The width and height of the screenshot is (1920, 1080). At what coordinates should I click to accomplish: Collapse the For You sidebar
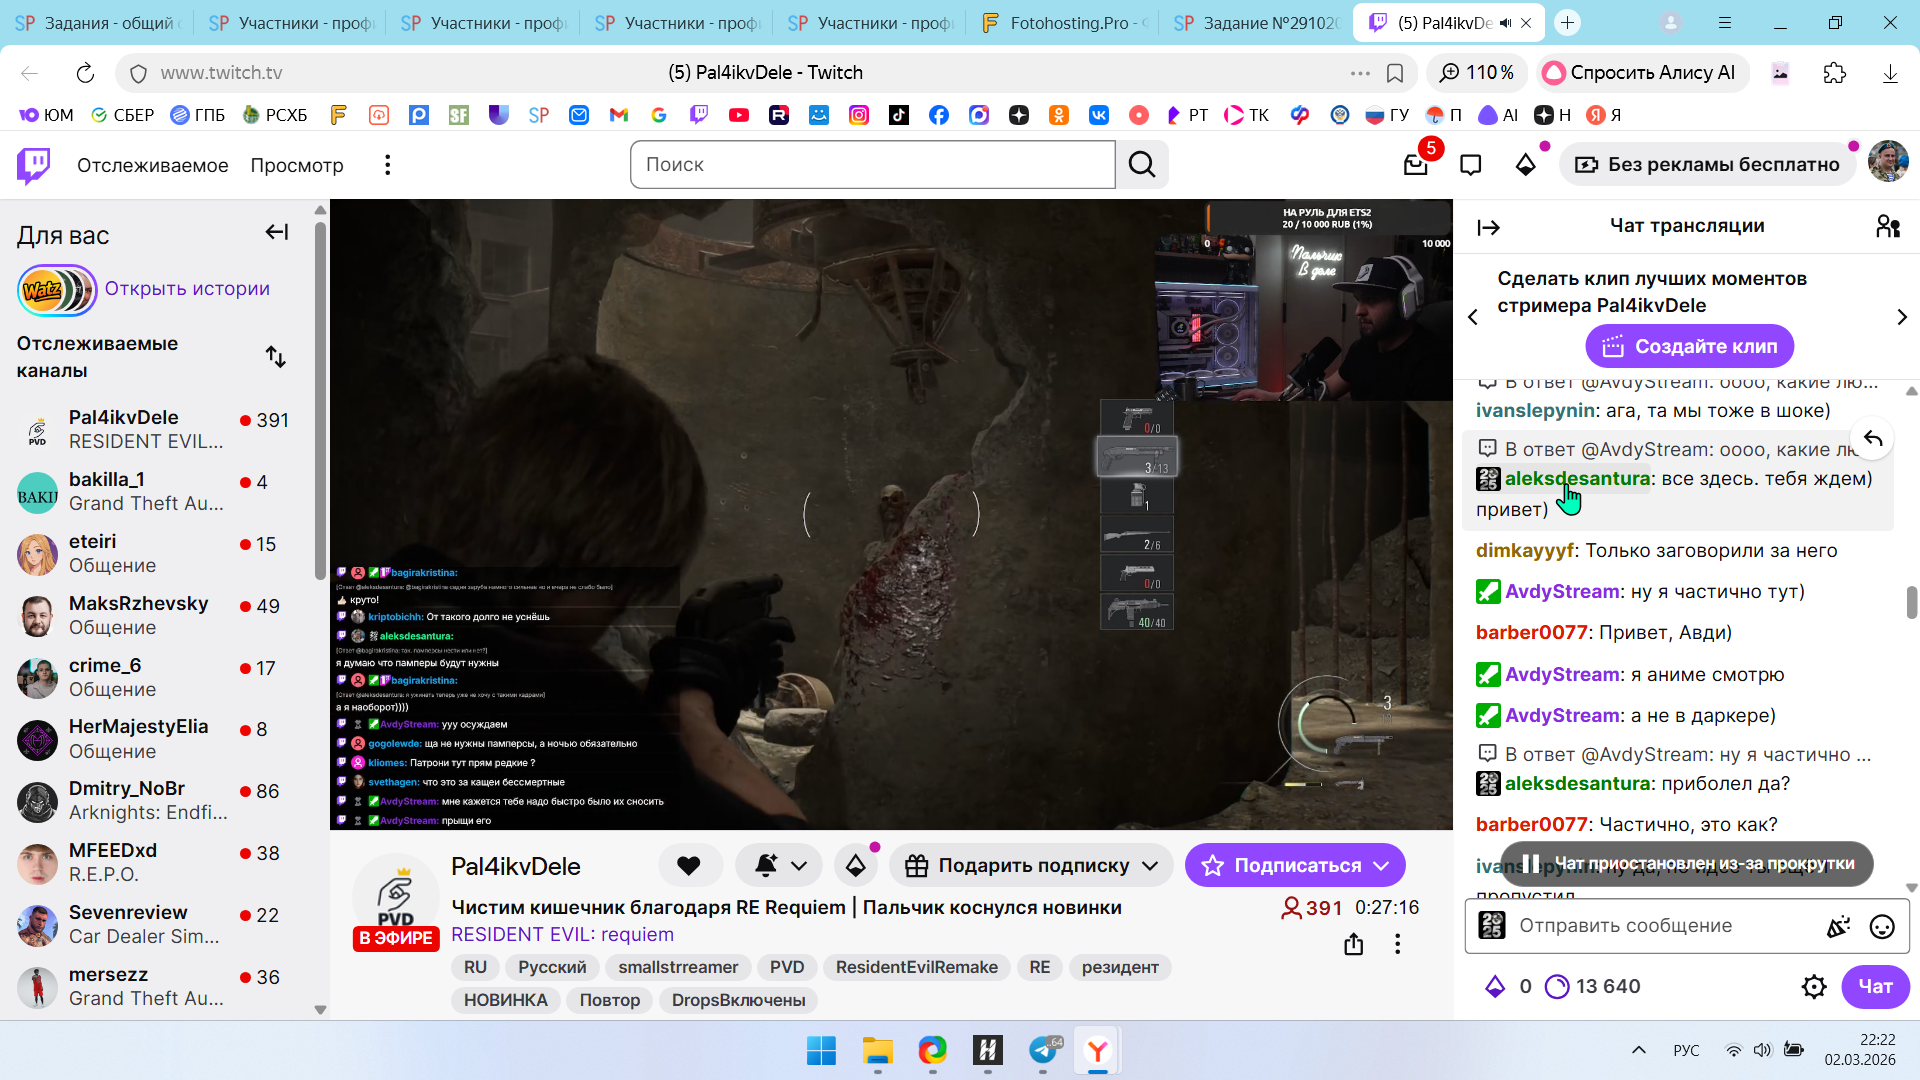(277, 233)
